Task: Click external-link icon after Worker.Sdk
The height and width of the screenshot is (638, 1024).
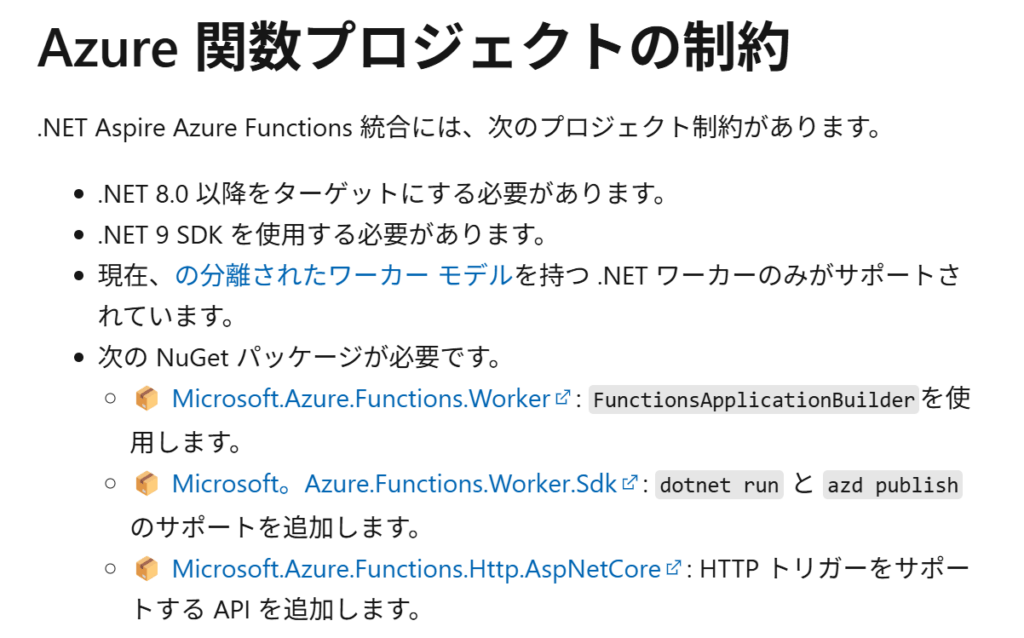Action: tap(630, 483)
